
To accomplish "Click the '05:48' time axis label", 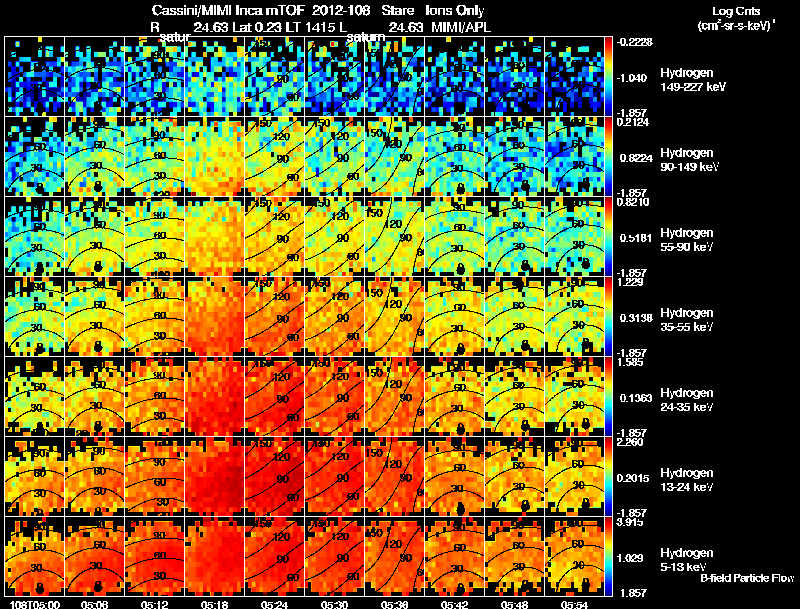I will [514, 604].
